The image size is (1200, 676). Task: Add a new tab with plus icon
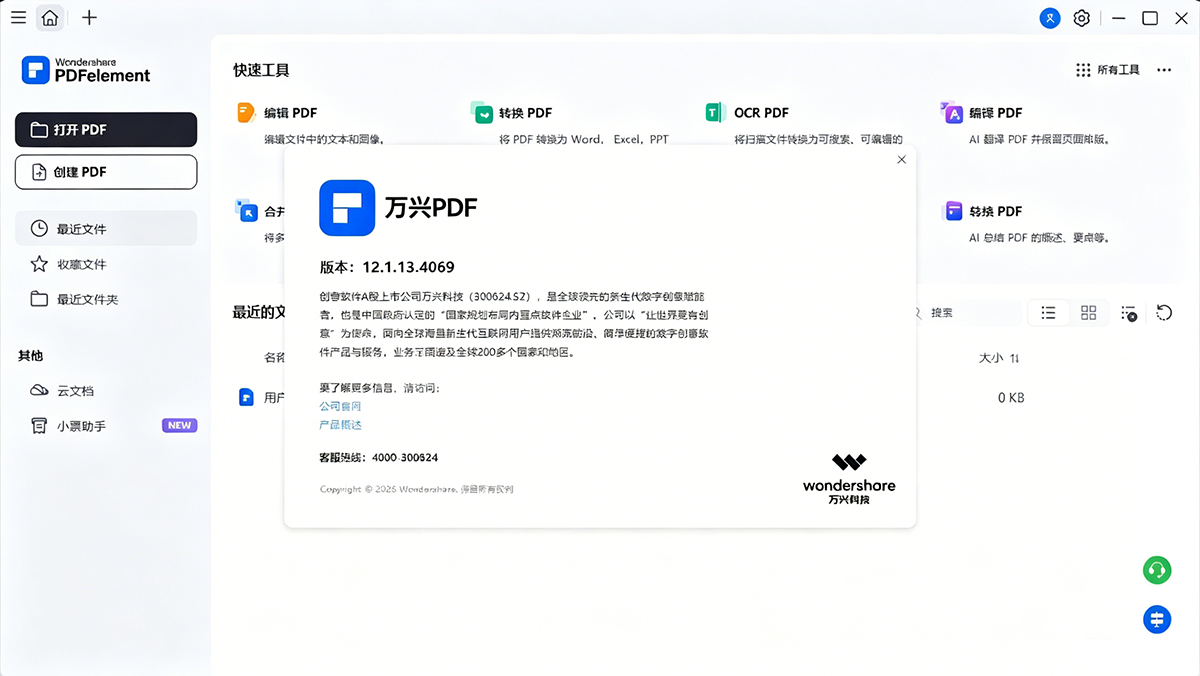pyautogui.click(x=89, y=17)
